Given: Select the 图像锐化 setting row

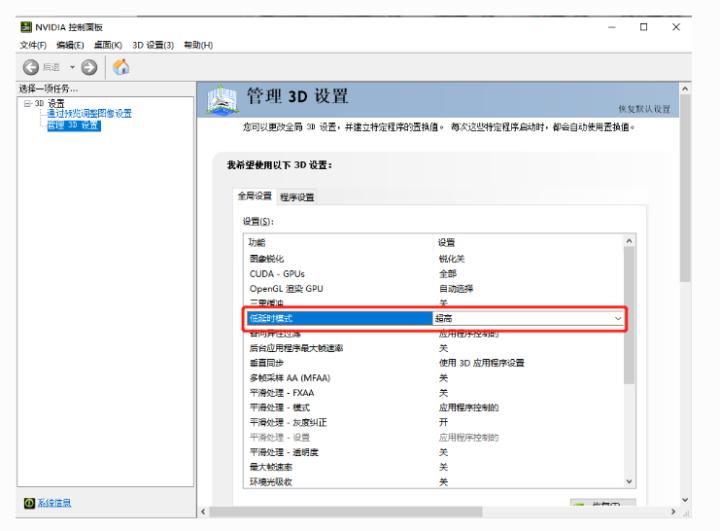Looking at the screenshot, I should click(x=433, y=259).
